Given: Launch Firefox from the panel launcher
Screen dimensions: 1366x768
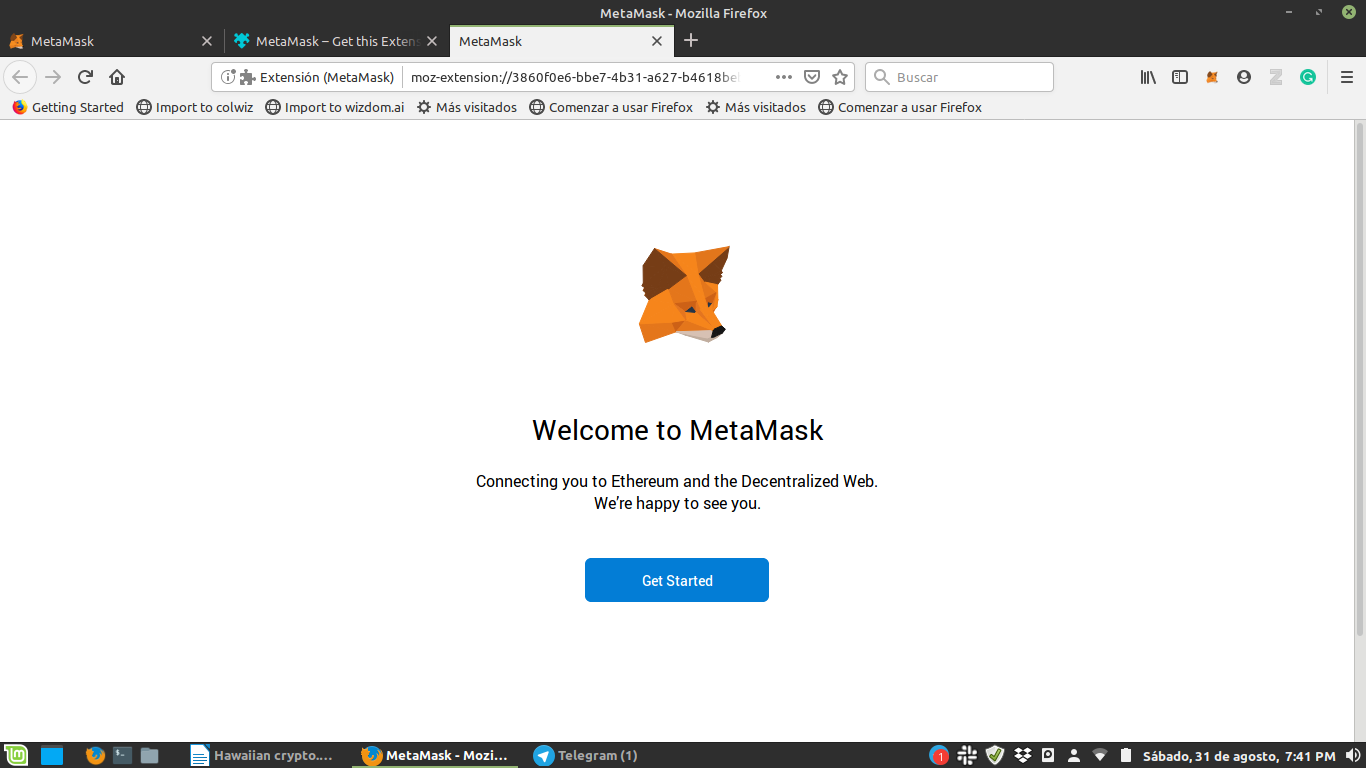Looking at the screenshot, I should point(95,755).
